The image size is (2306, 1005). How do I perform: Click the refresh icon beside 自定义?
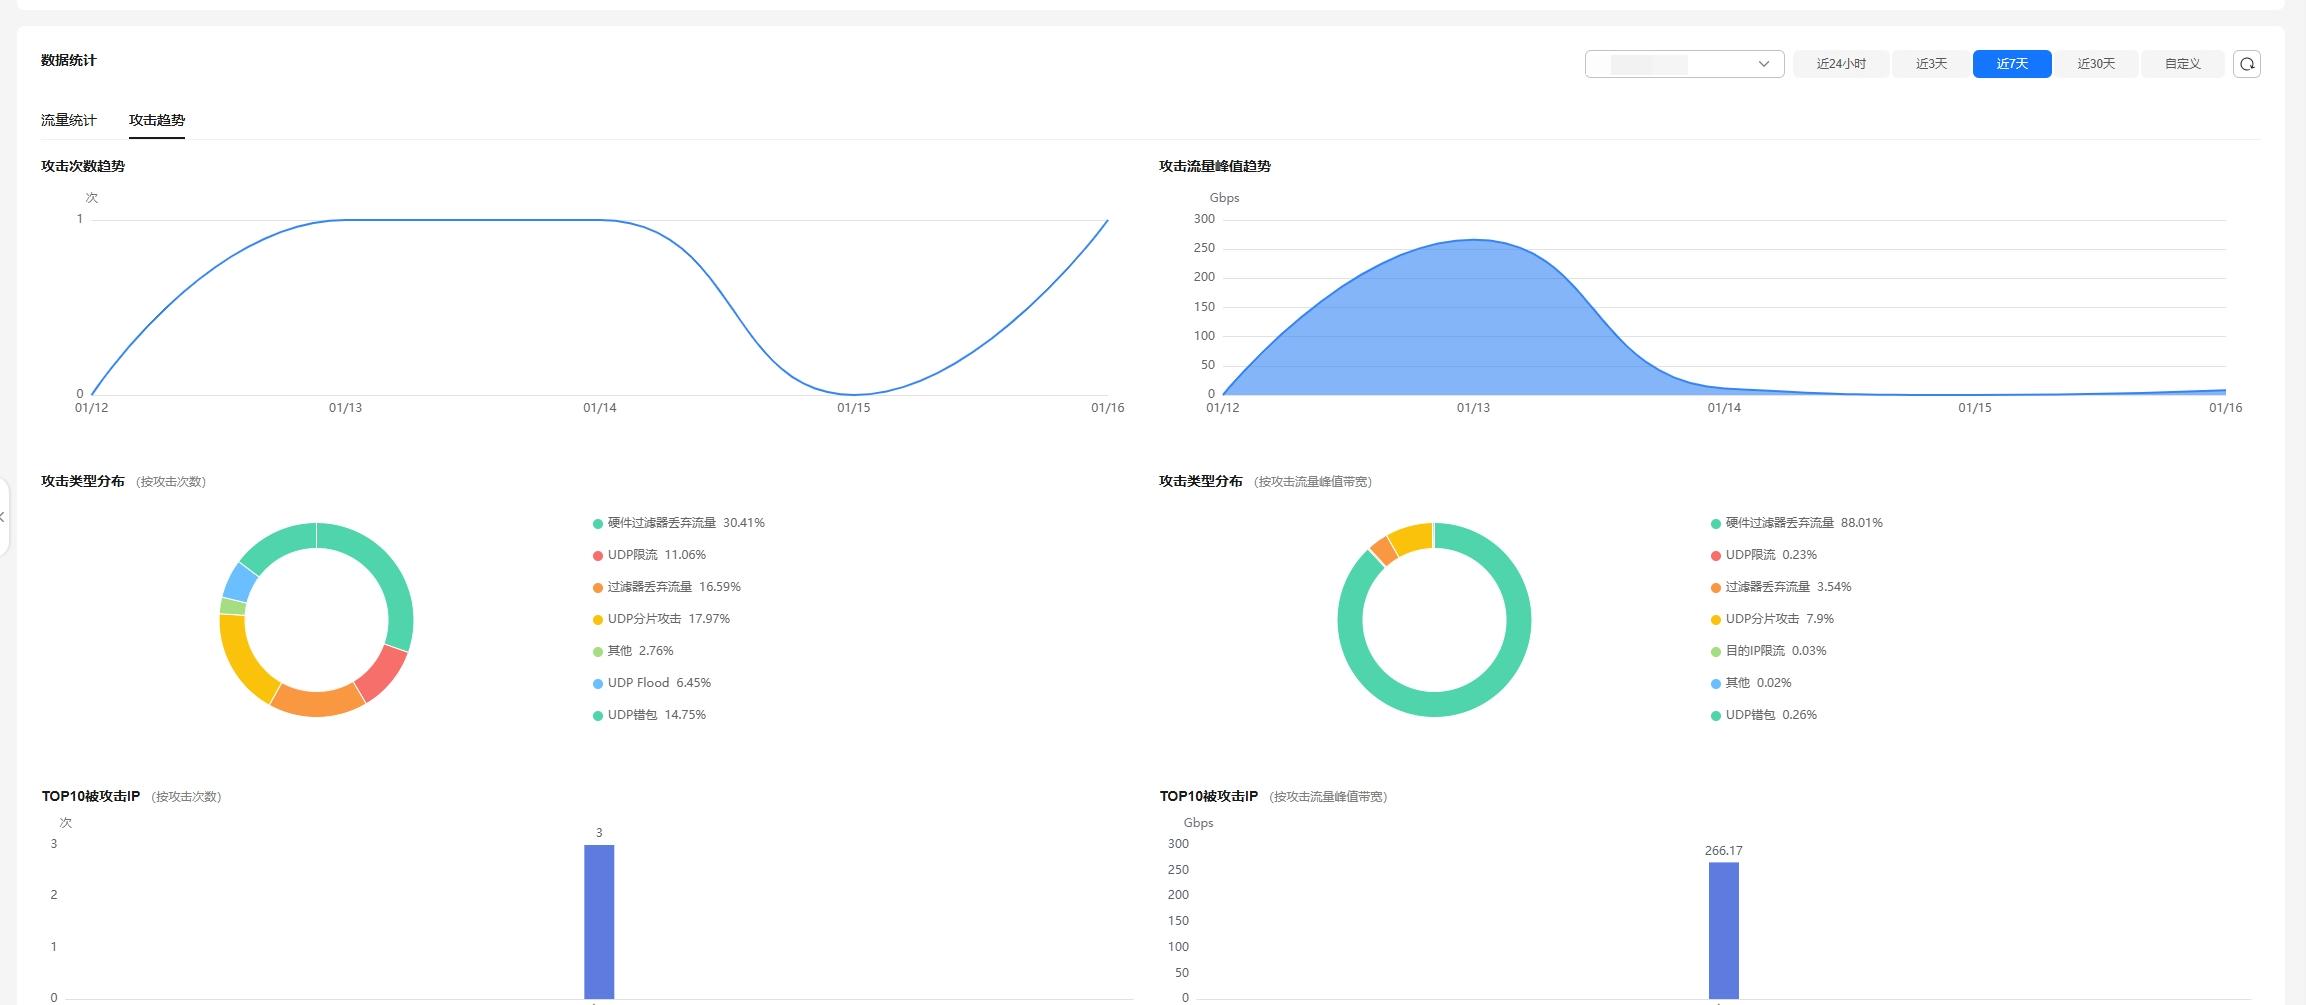2246,64
